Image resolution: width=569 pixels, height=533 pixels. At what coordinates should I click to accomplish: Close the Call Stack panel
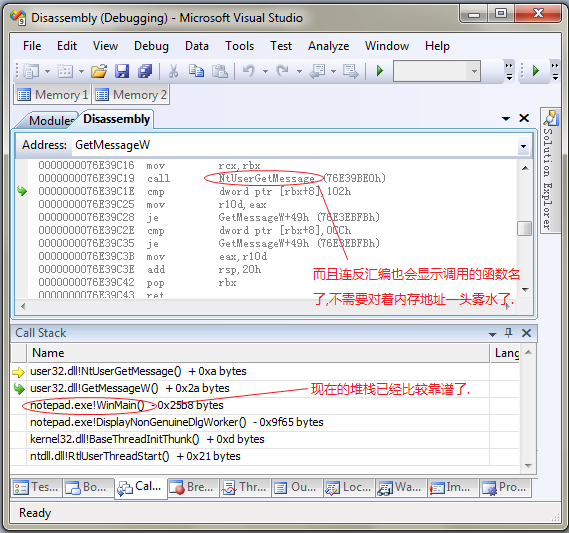pyautogui.click(x=527, y=333)
